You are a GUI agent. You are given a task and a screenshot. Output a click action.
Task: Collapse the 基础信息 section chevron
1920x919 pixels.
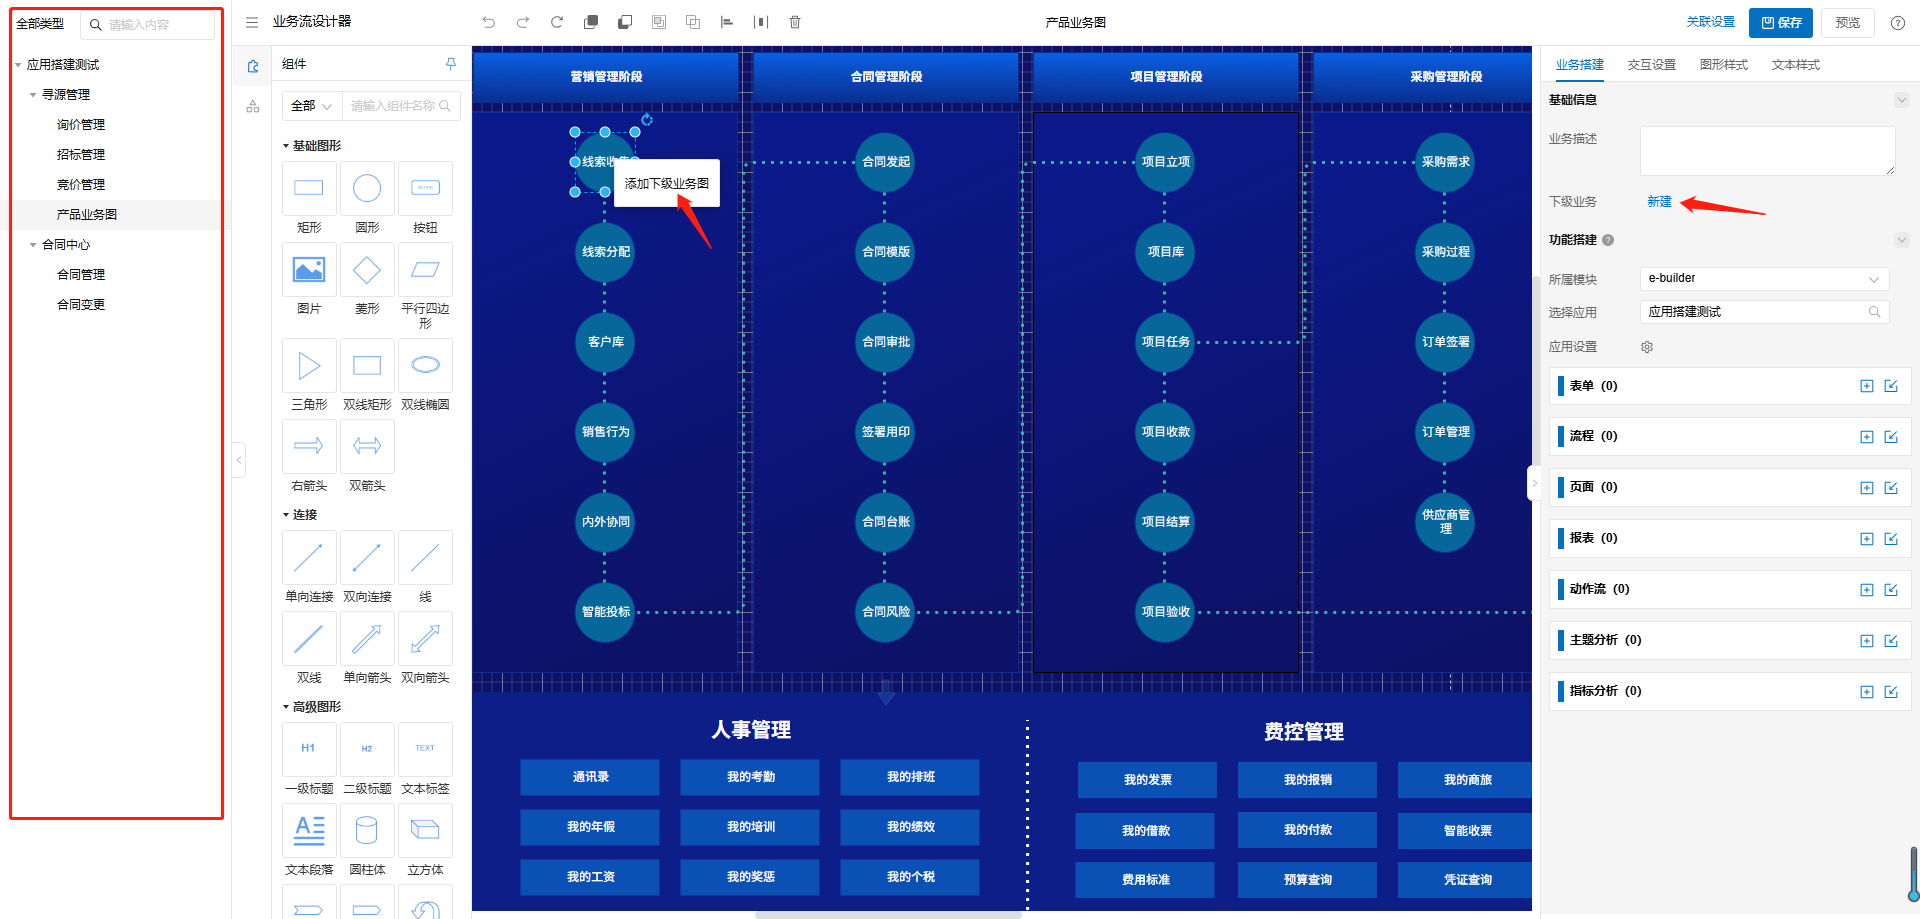[1901, 100]
